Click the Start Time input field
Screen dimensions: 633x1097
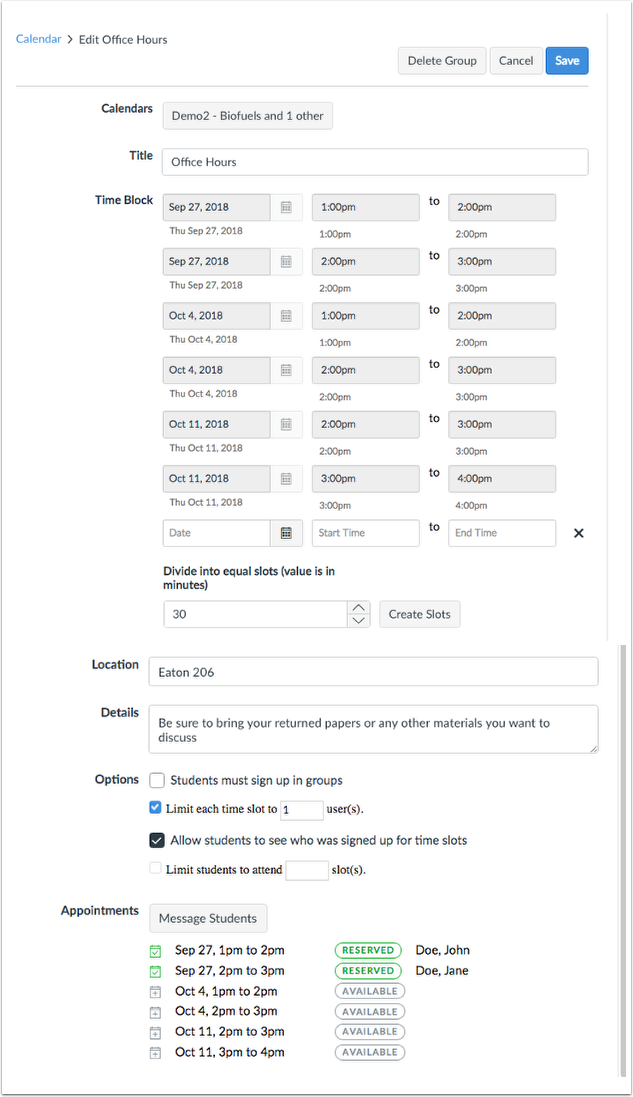point(366,533)
